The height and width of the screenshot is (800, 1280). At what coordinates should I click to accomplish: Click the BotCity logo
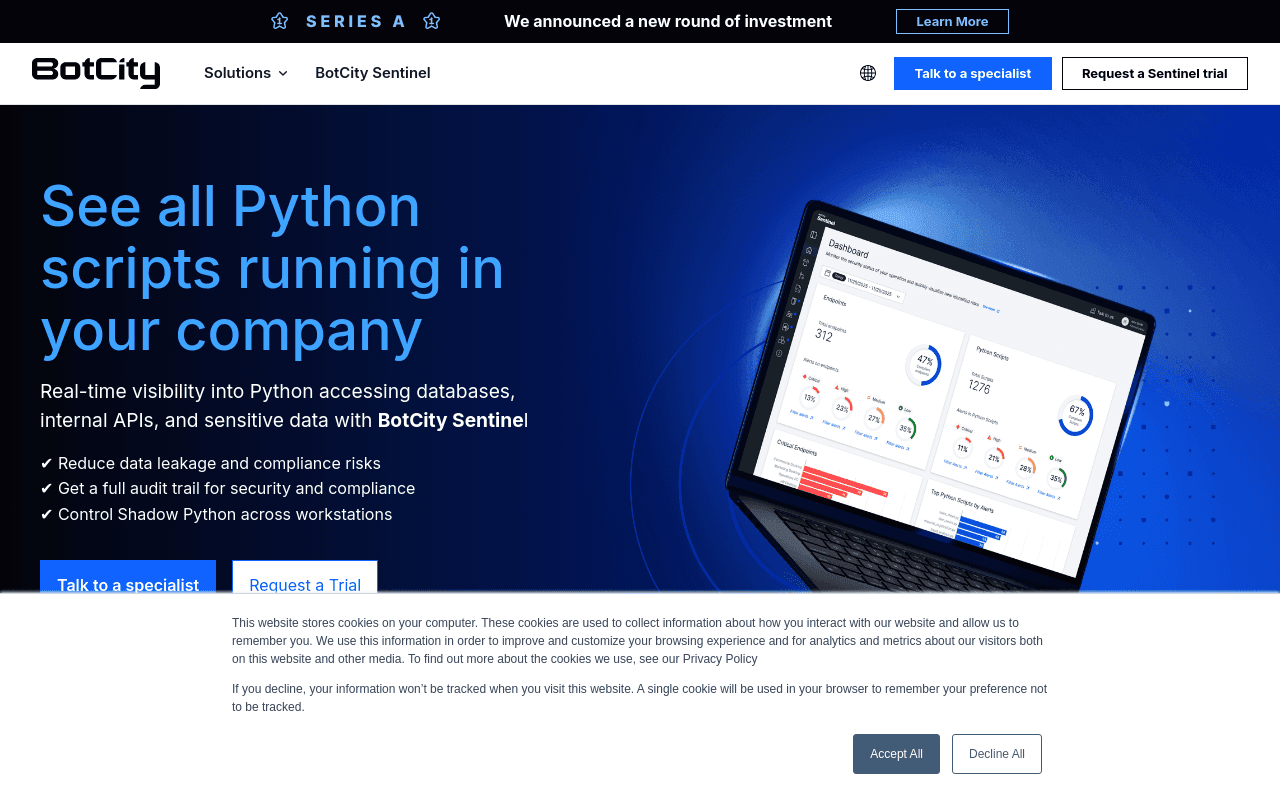pos(96,73)
